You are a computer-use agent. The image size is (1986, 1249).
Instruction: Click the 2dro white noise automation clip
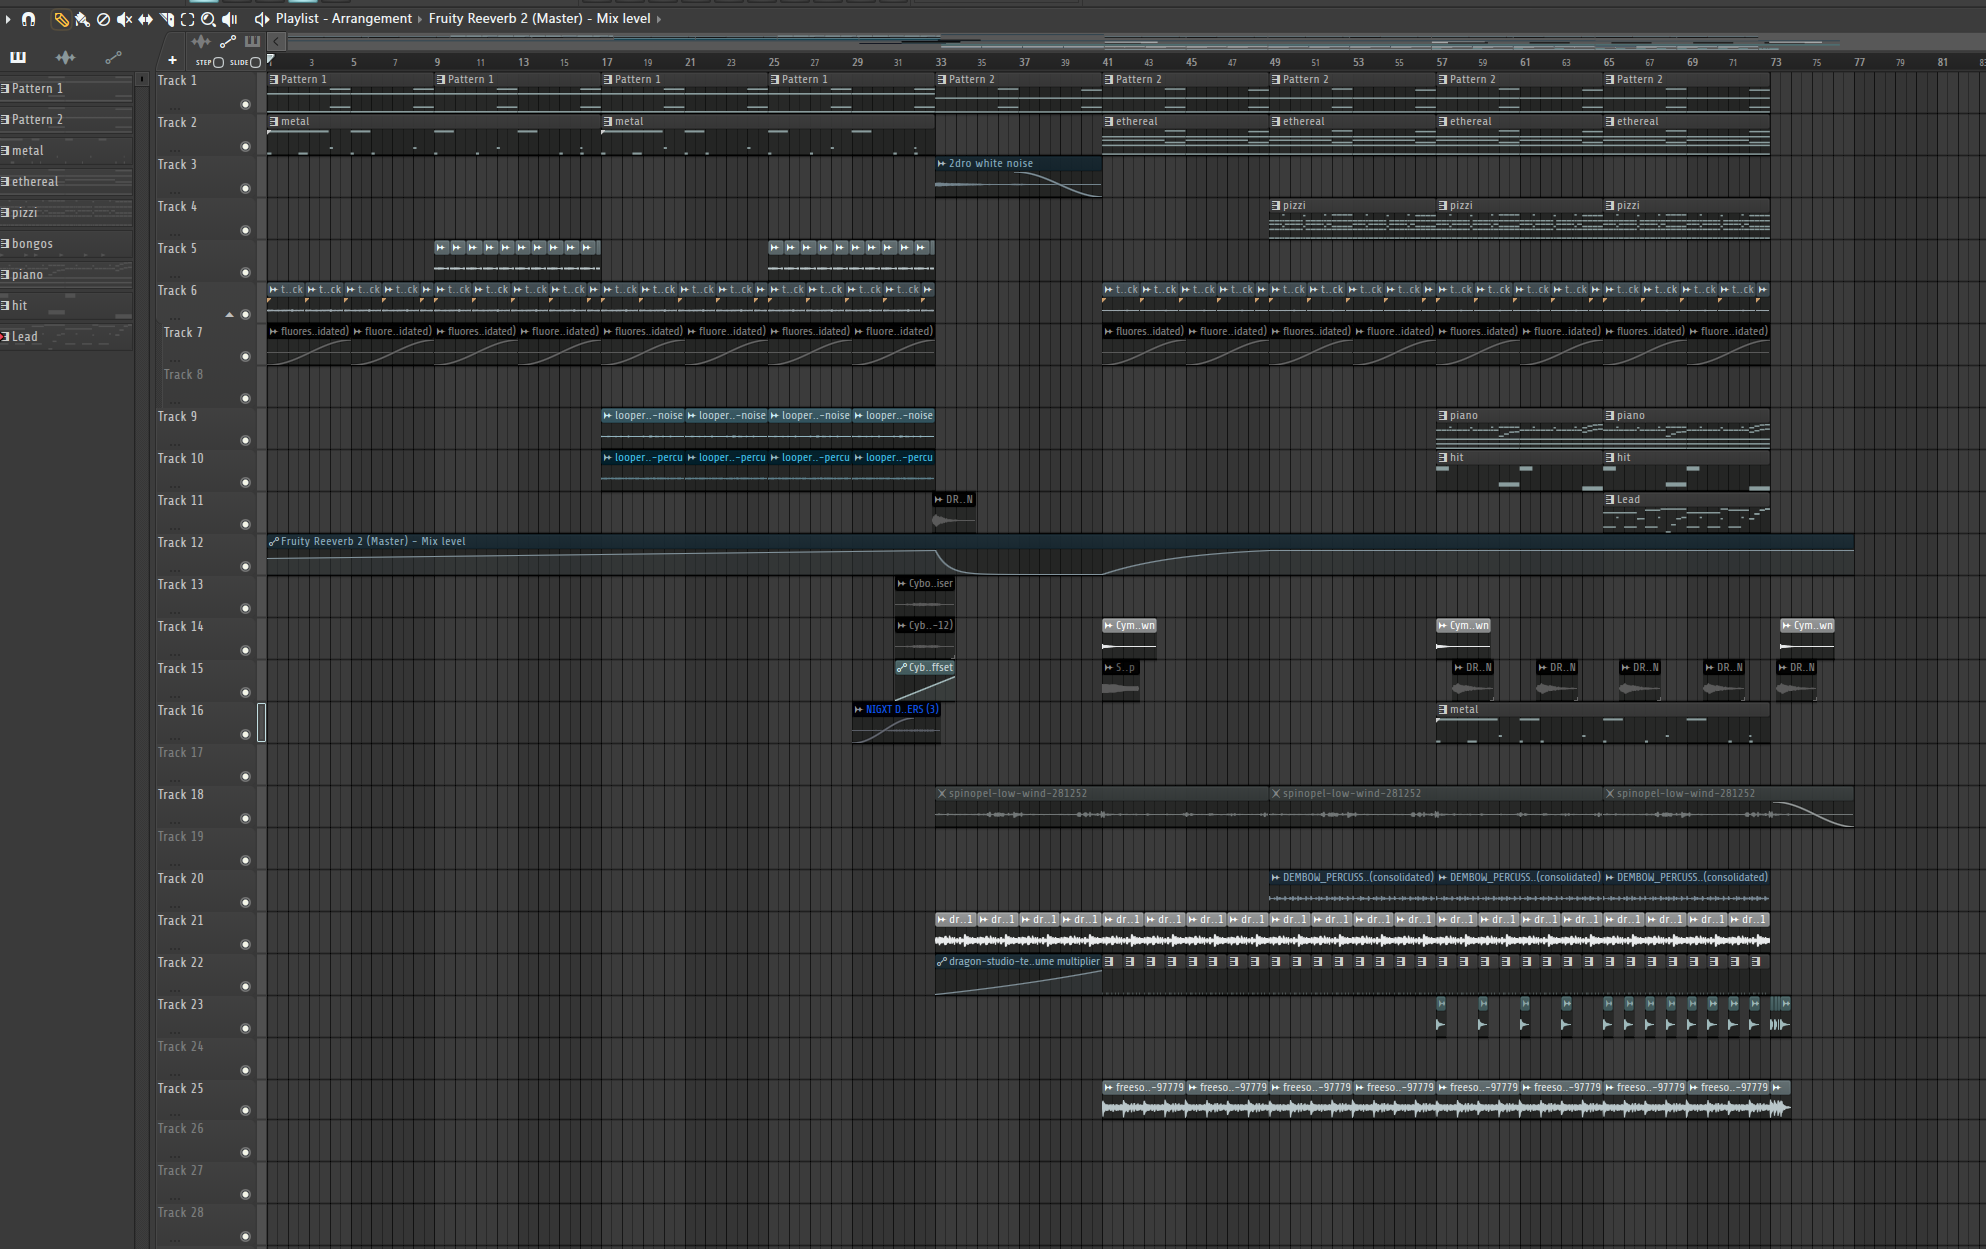pos(1018,177)
